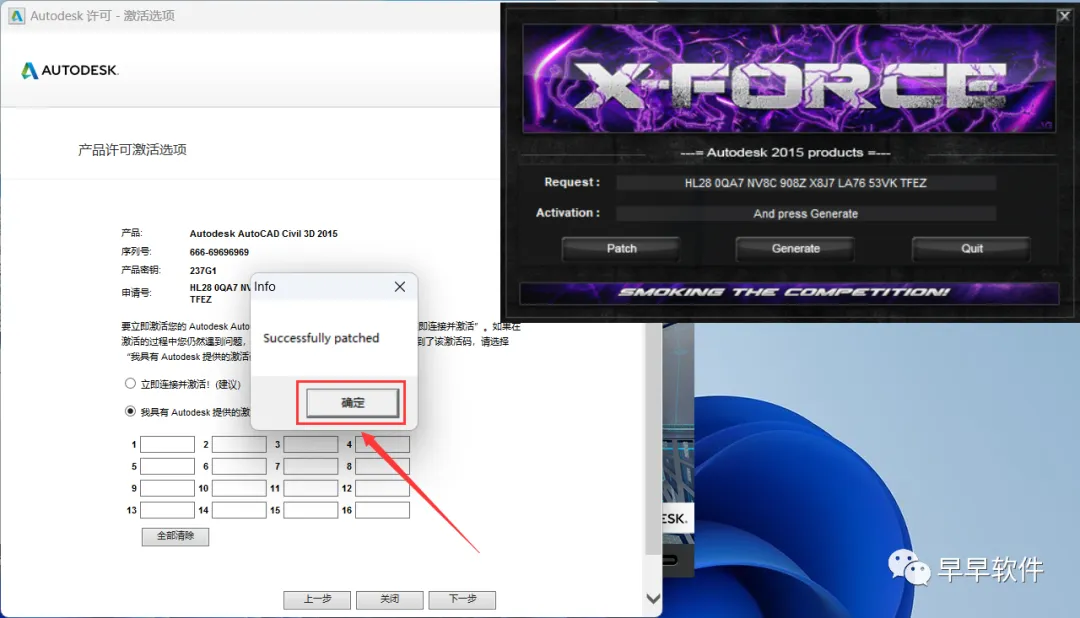Click the 上一步 button

point(317,599)
